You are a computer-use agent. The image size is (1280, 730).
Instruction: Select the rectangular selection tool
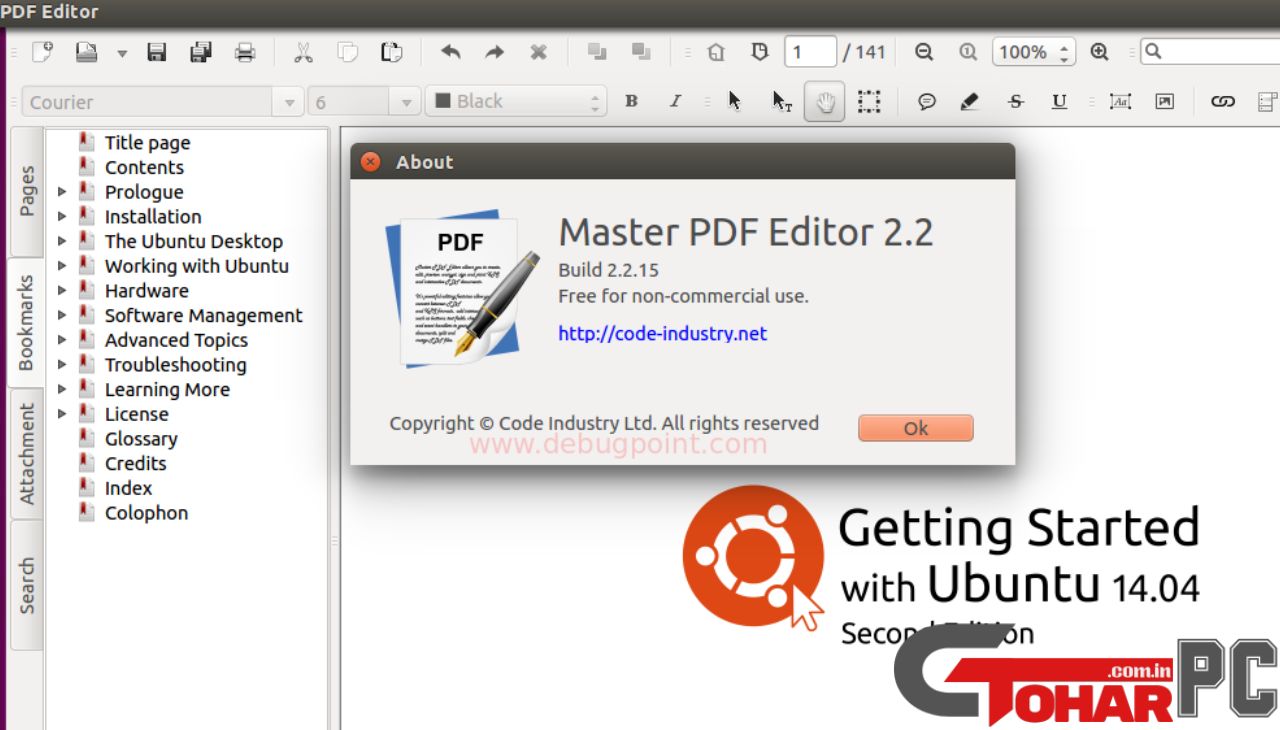pyautogui.click(x=868, y=101)
